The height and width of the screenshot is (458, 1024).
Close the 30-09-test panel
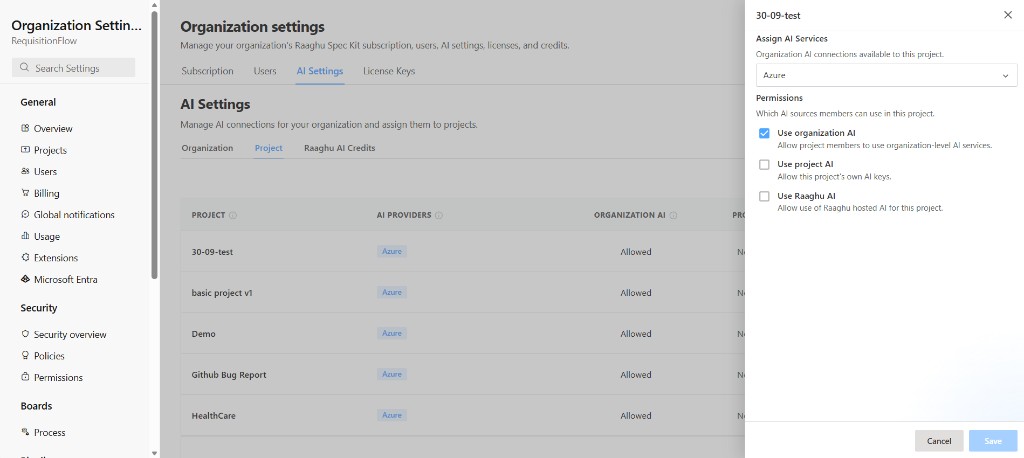1008,15
